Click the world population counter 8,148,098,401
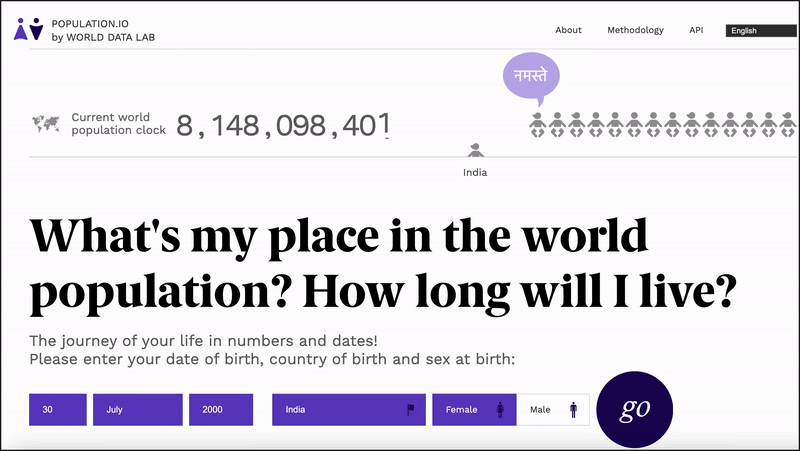 (283, 126)
